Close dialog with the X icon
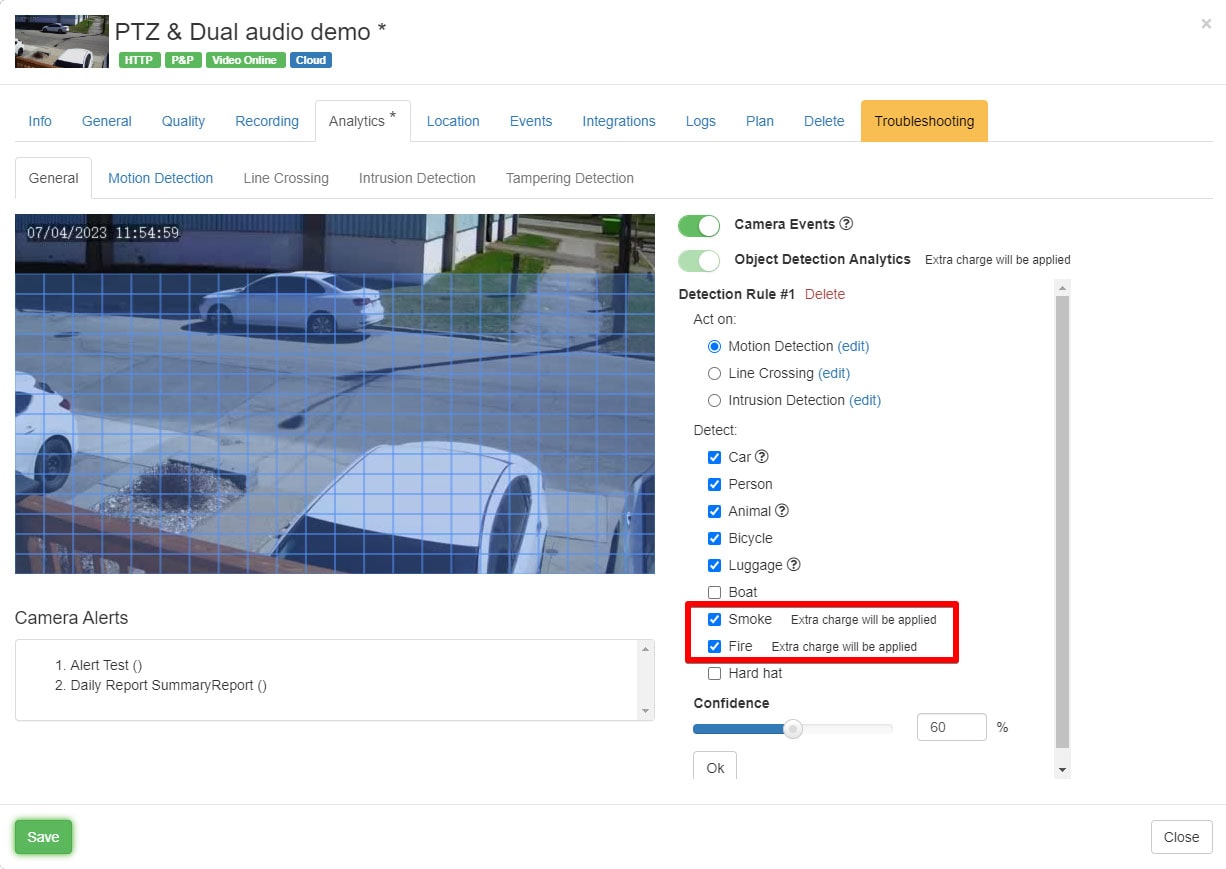This screenshot has width=1226, height=869. (x=1205, y=24)
